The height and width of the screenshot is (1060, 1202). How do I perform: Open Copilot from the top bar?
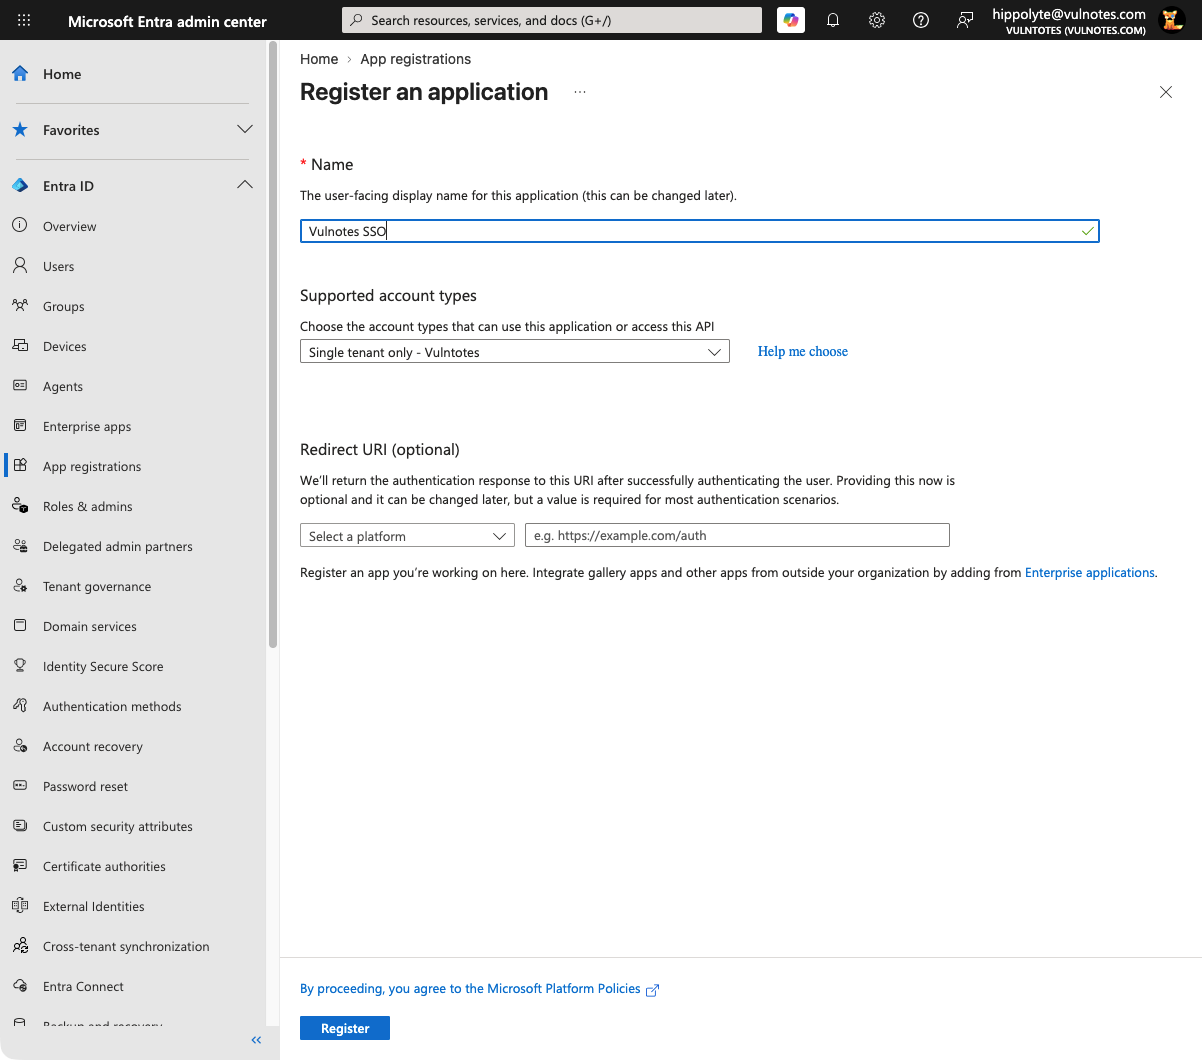(791, 20)
